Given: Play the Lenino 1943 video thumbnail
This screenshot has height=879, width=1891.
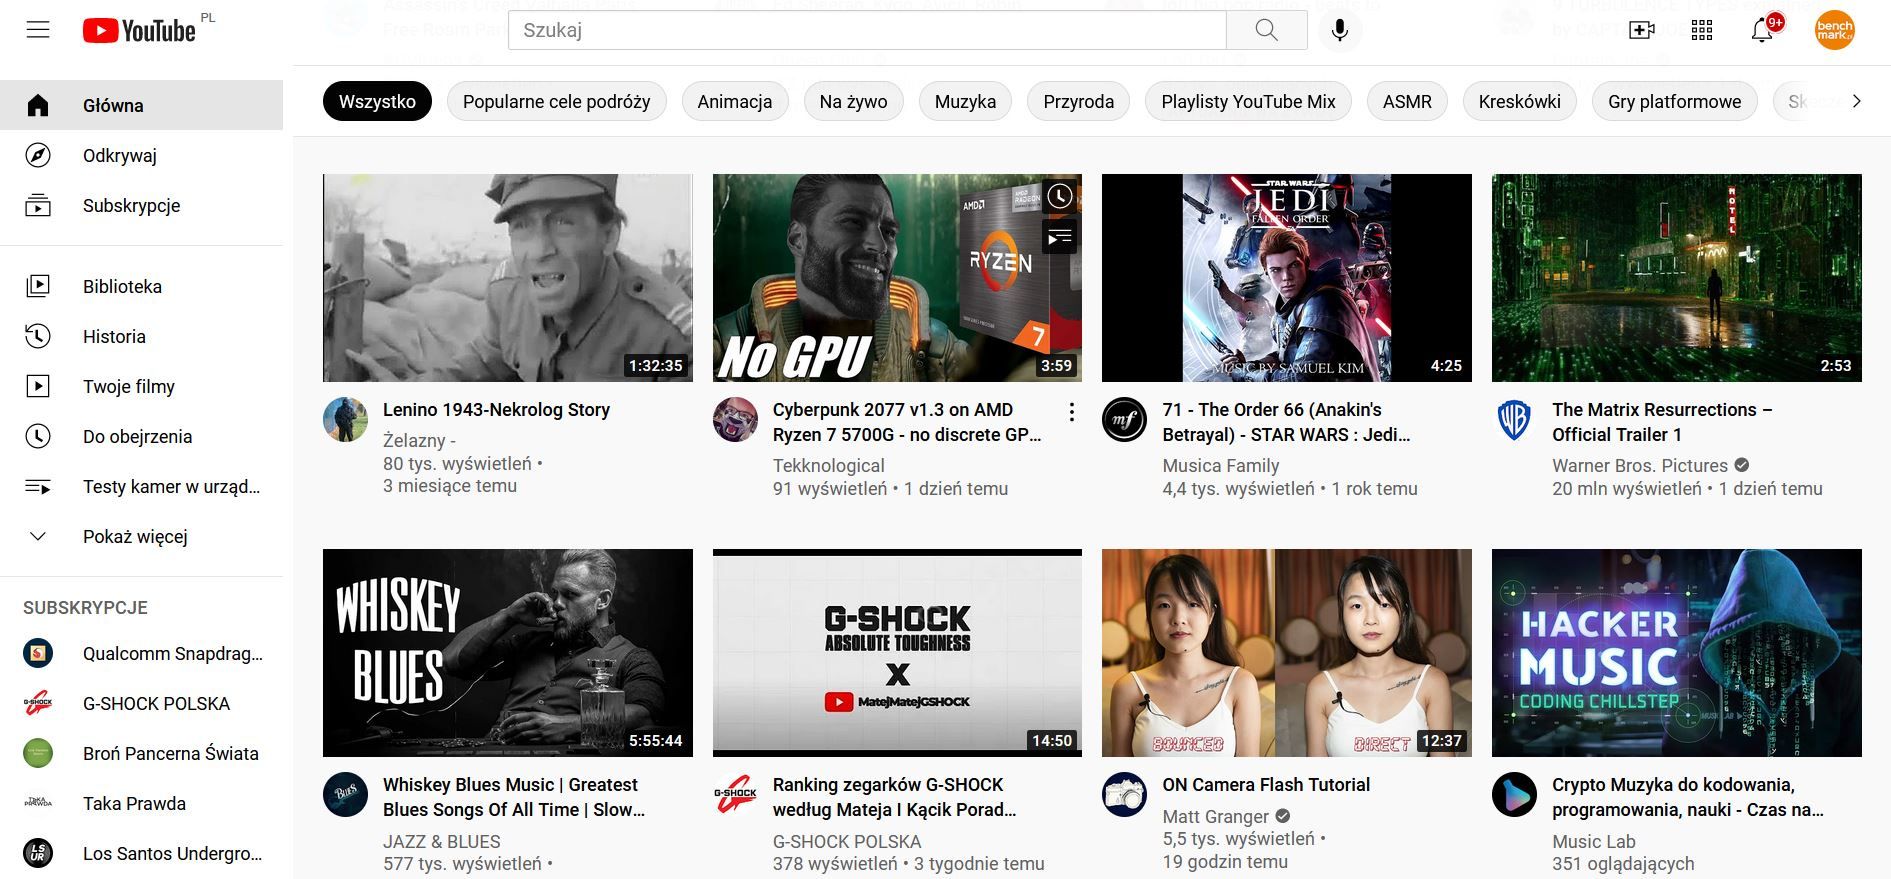Looking at the screenshot, I should pyautogui.click(x=508, y=278).
